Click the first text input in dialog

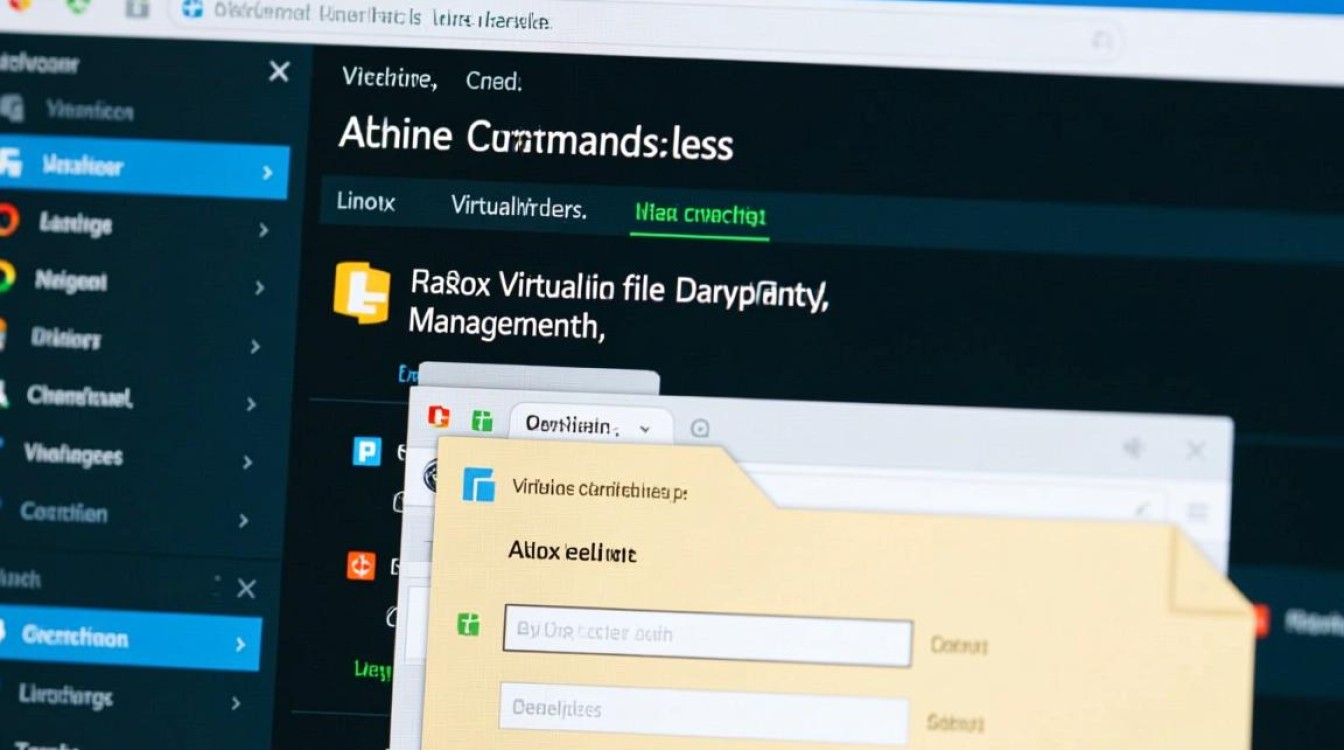707,634
